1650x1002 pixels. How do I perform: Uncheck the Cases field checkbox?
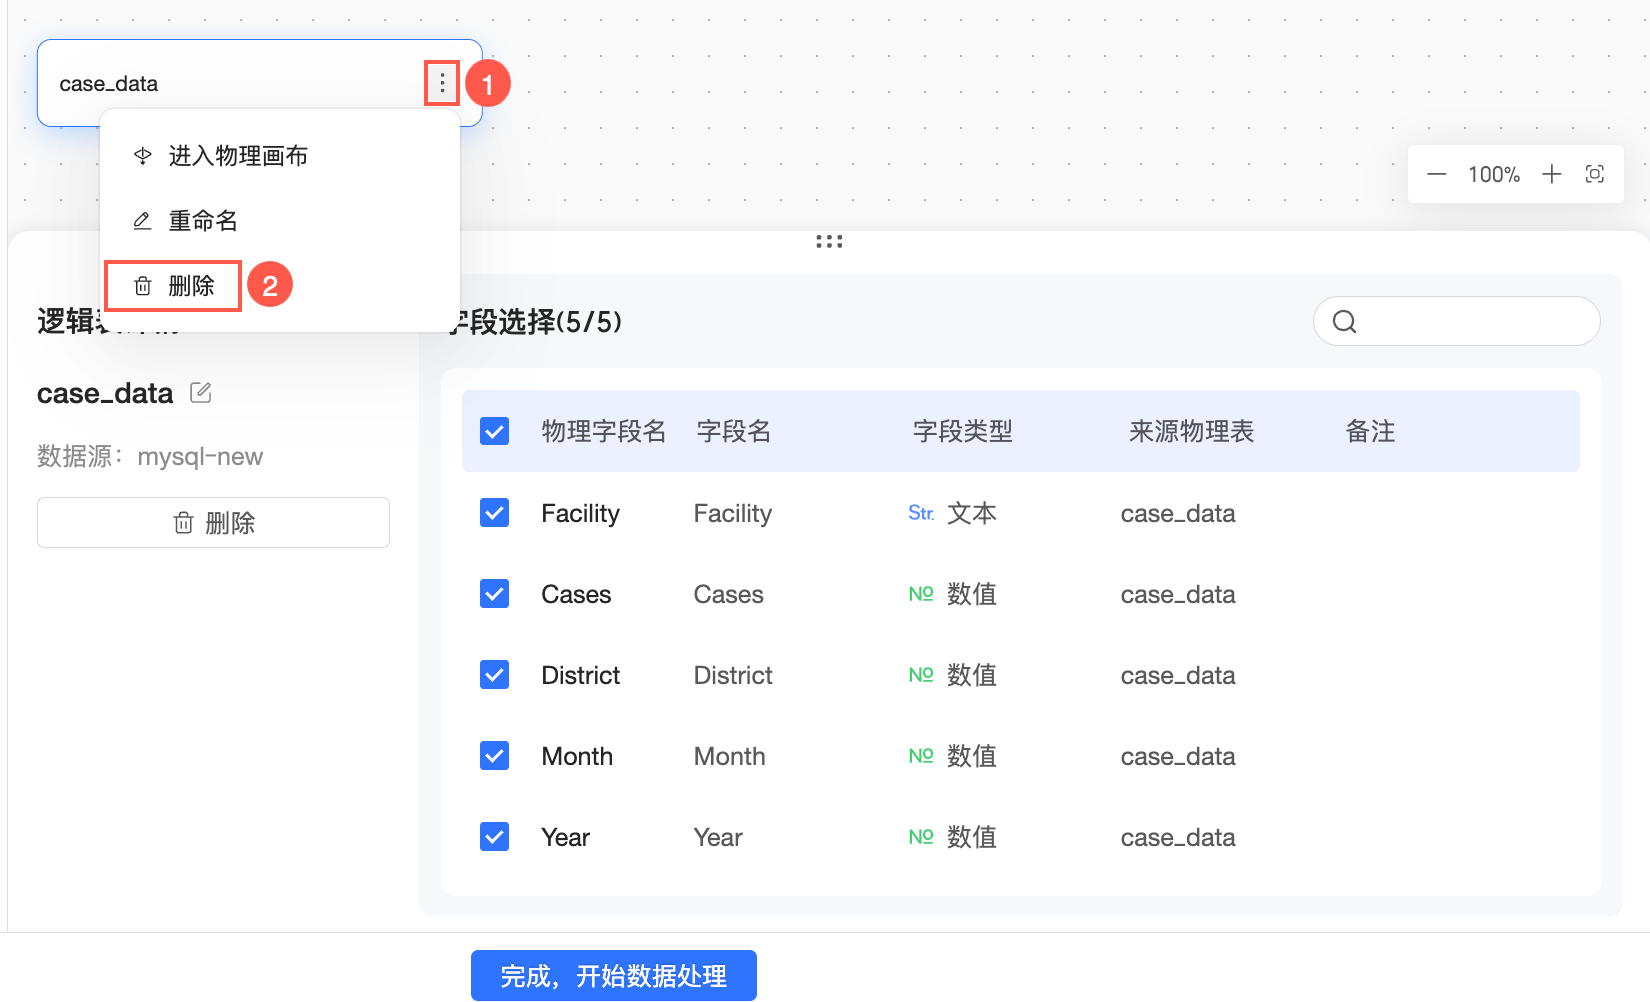pos(495,594)
